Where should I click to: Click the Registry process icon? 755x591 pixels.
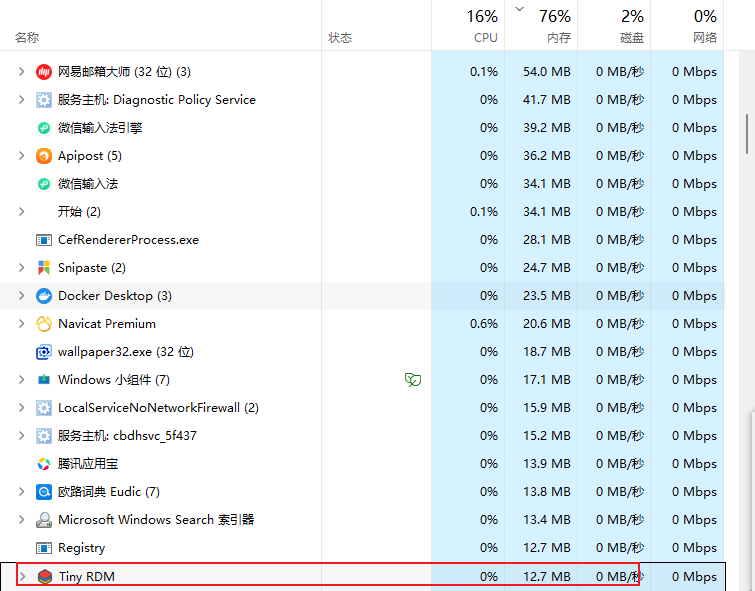44,548
